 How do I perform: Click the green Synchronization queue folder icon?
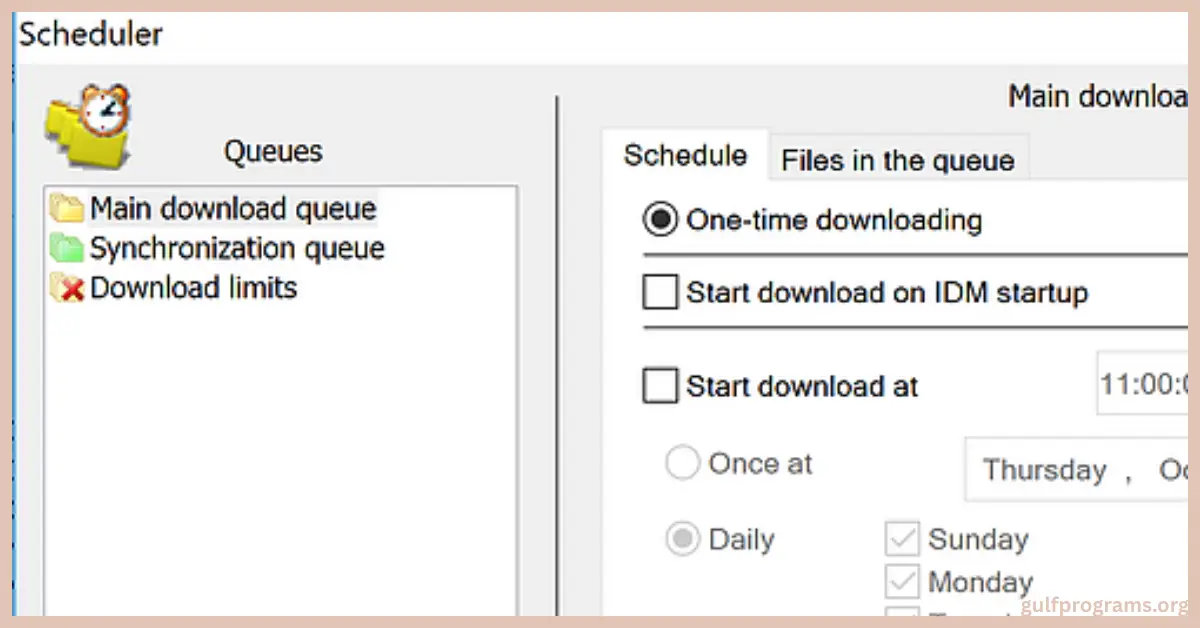67,248
